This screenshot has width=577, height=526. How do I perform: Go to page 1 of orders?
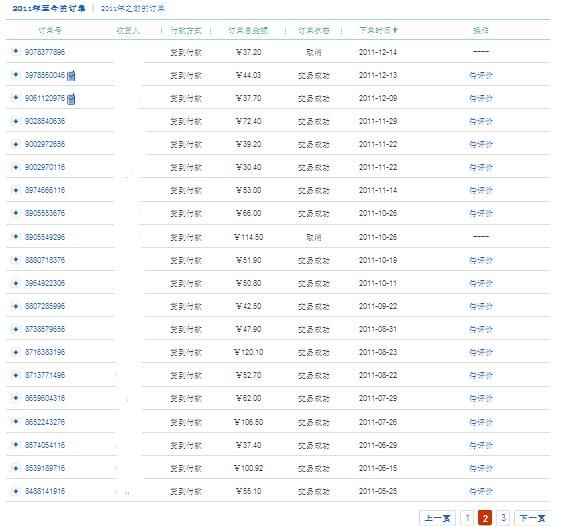(467, 518)
